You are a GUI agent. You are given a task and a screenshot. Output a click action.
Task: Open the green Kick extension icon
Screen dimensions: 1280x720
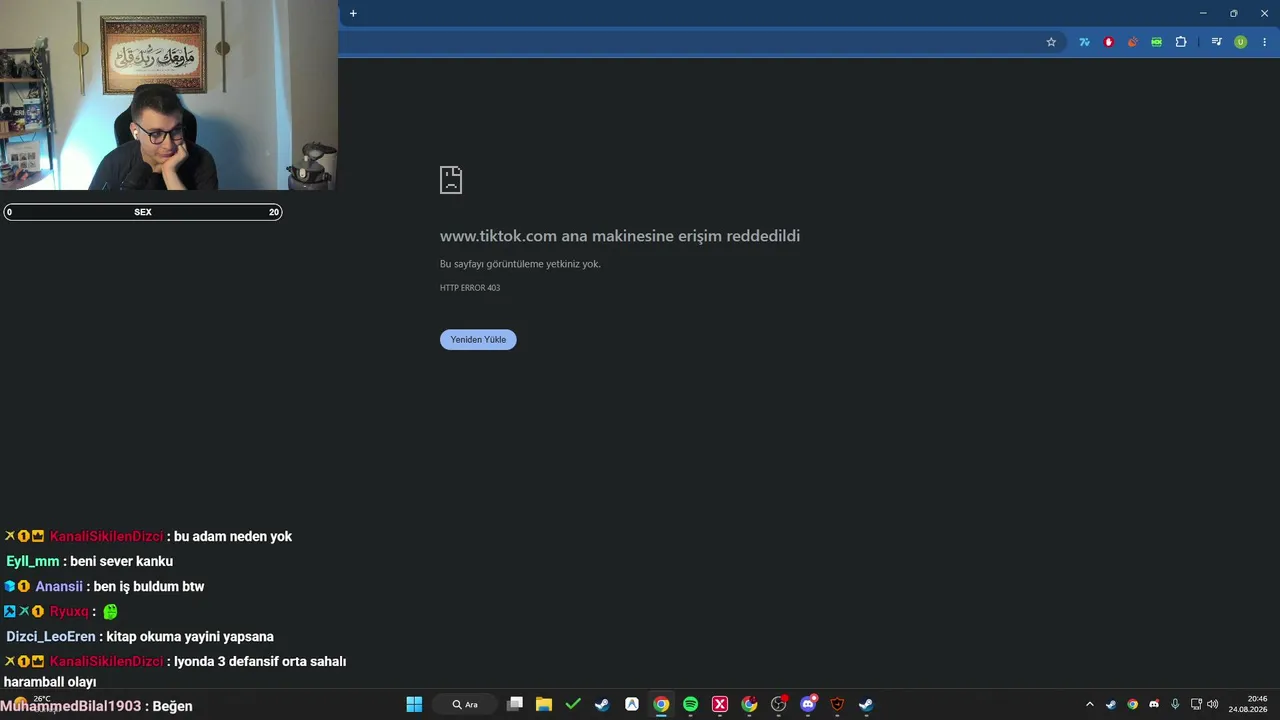point(1156,42)
